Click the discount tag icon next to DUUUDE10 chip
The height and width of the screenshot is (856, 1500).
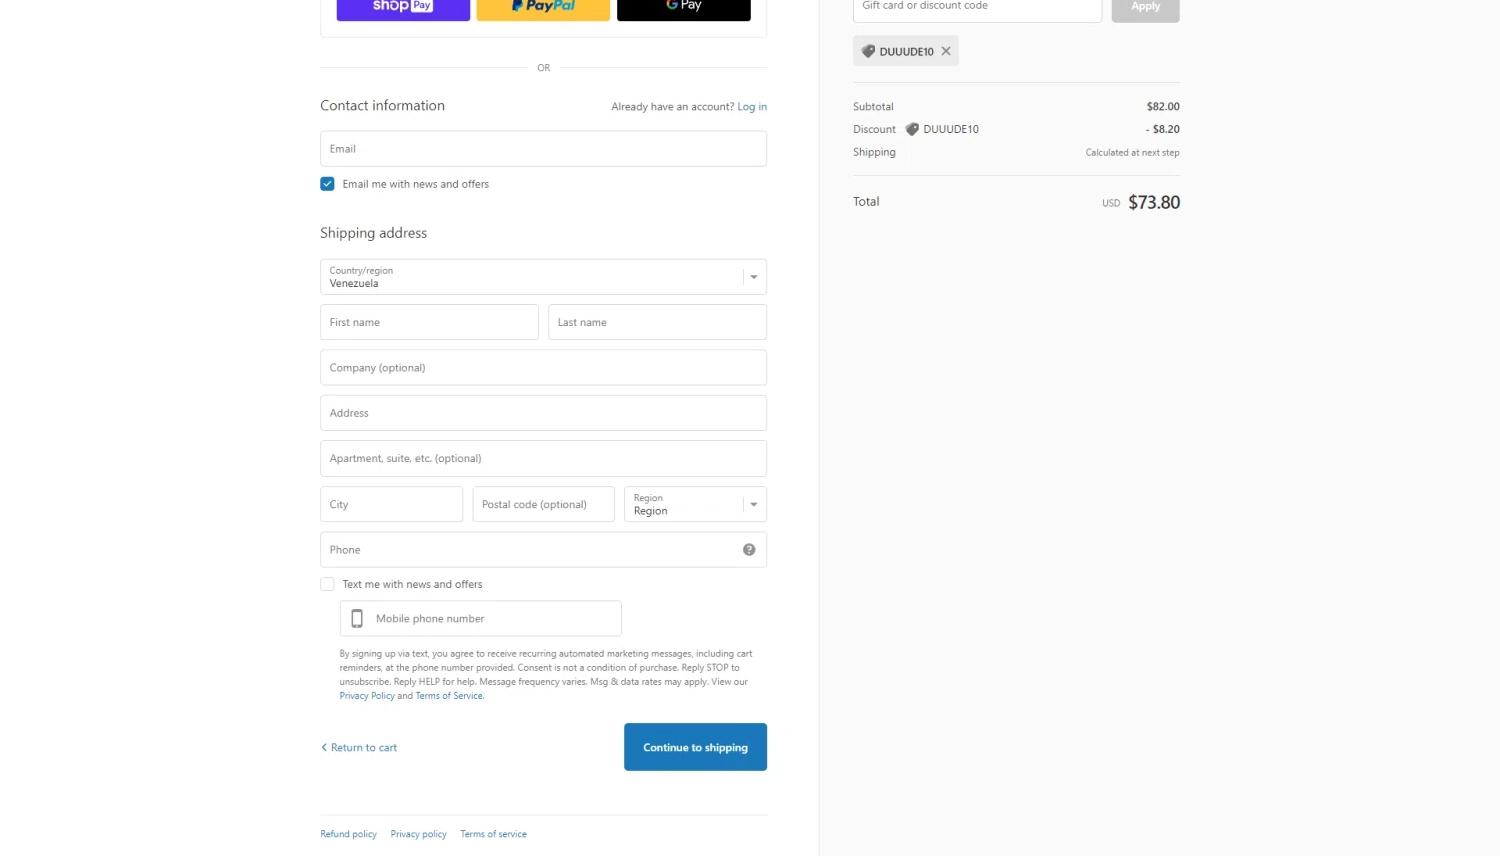[868, 51]
